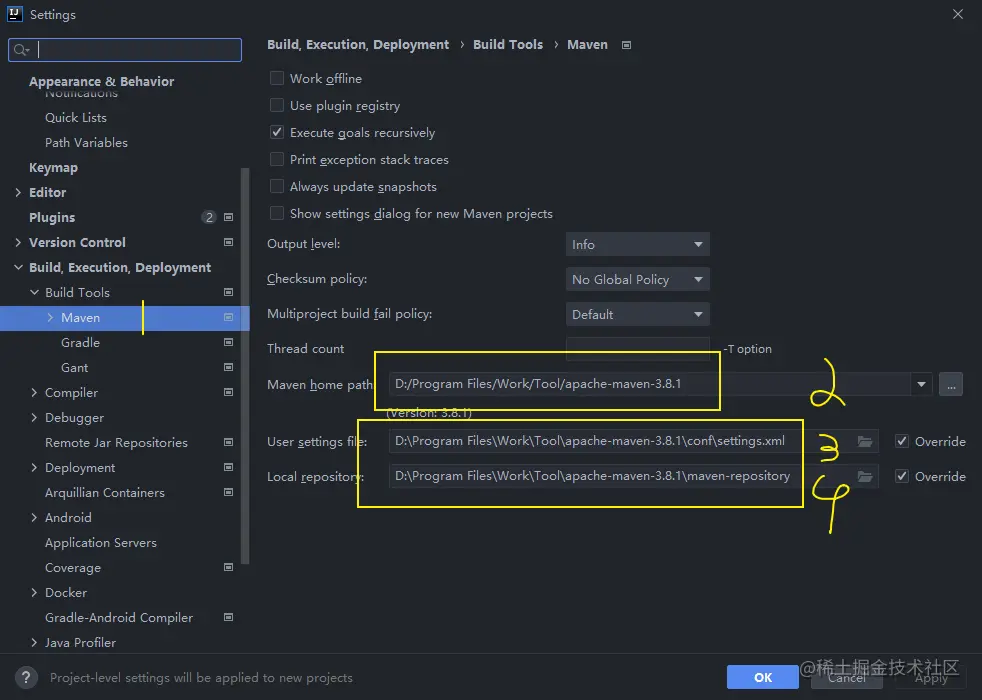The width and height of the screenshot is (982, 700).
Task: Click the Apply button
Action: point(931,677)
